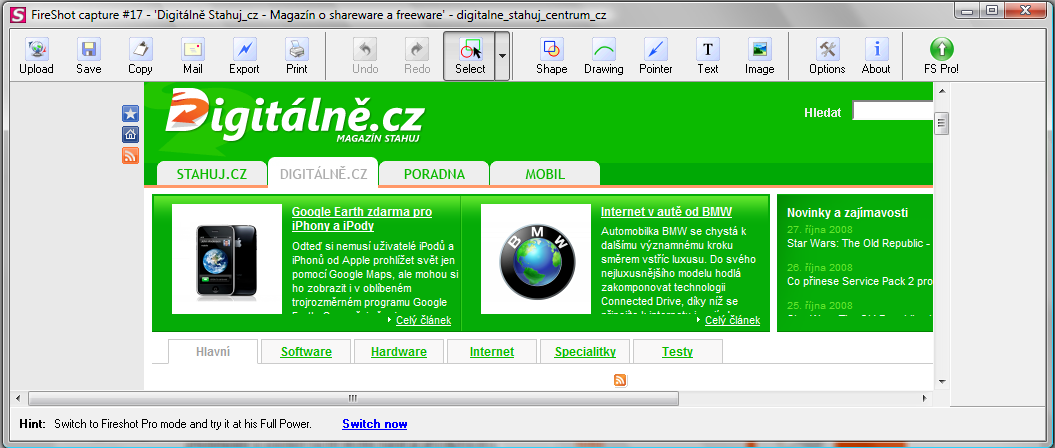The image size is (1055, 448).
Task: Click the orange RSS icon in the page sidebar
Action: [x=131, y=155]
